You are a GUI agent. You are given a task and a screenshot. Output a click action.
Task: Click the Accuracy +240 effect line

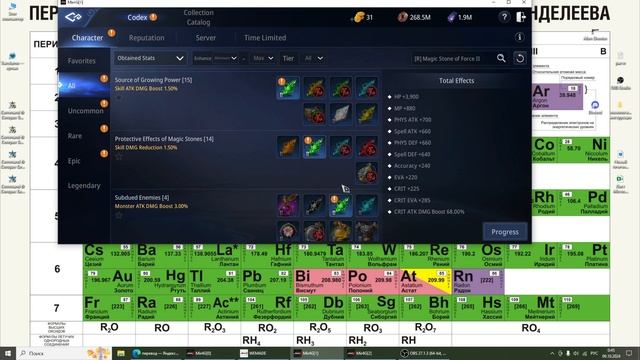(412, 166)
